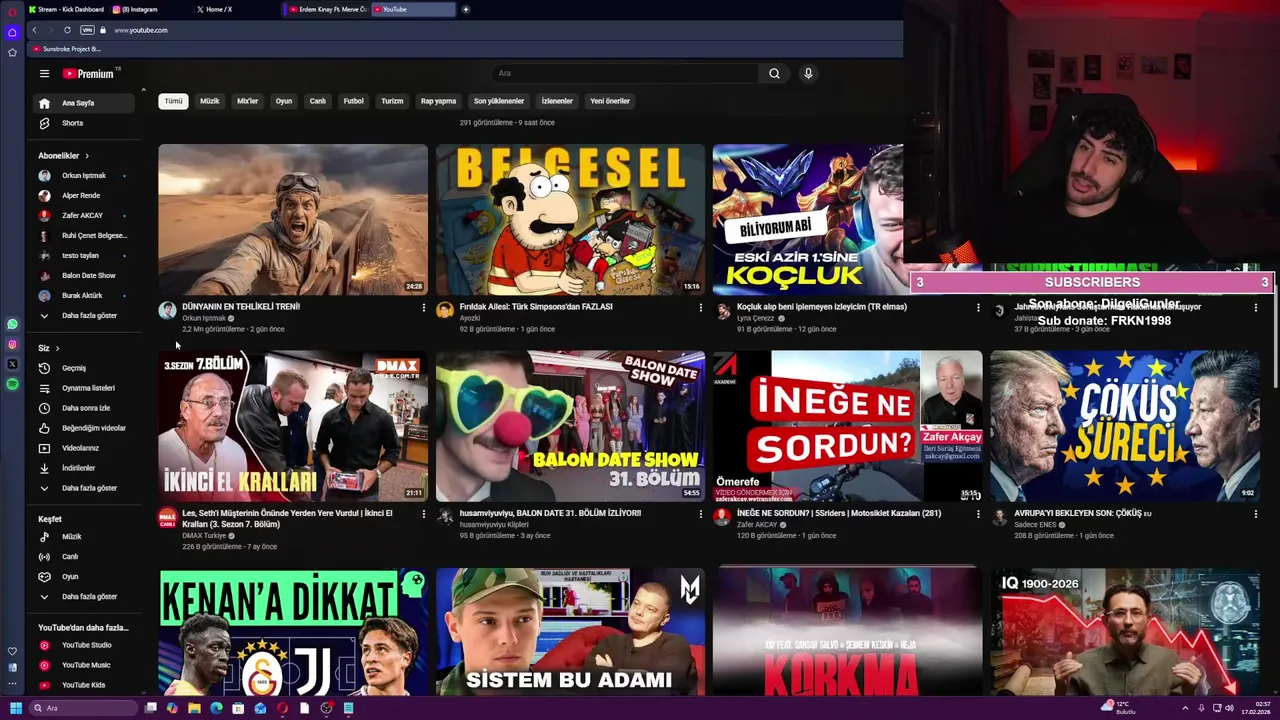1280x720 pixels.
Task: Open YouTube Music link
Action: click(84, 665)
